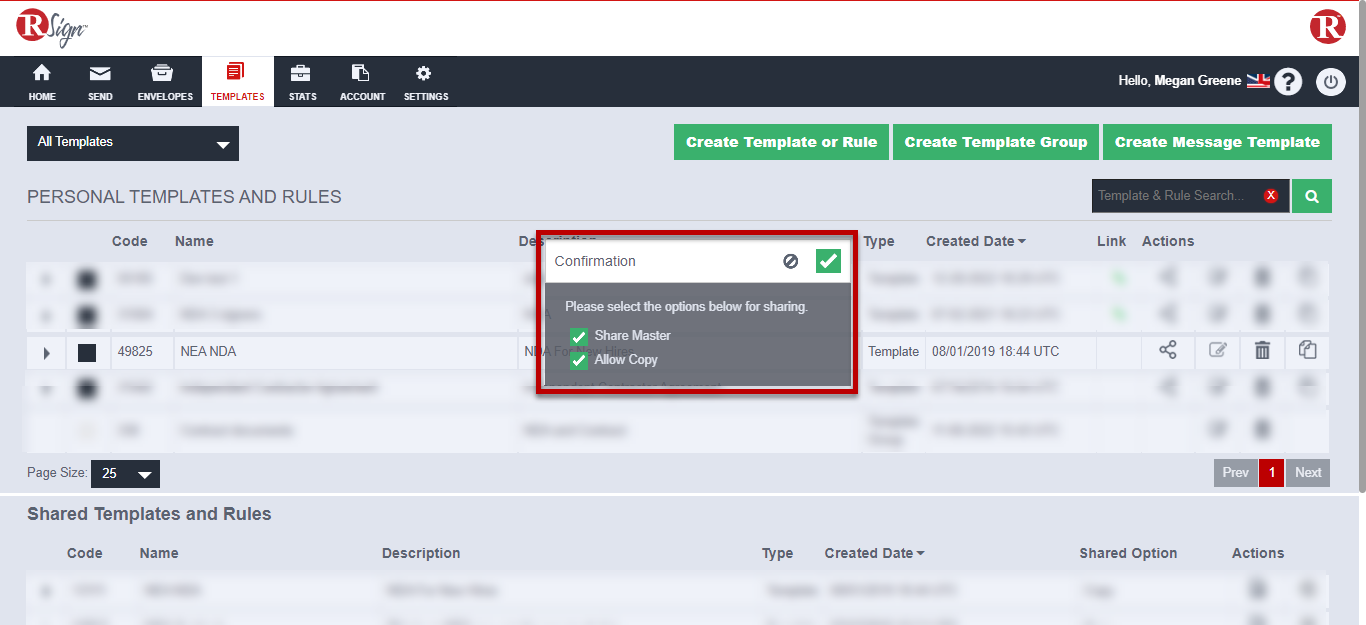Cancel the Confirmation dialog with the ban icon

(791, 261)
